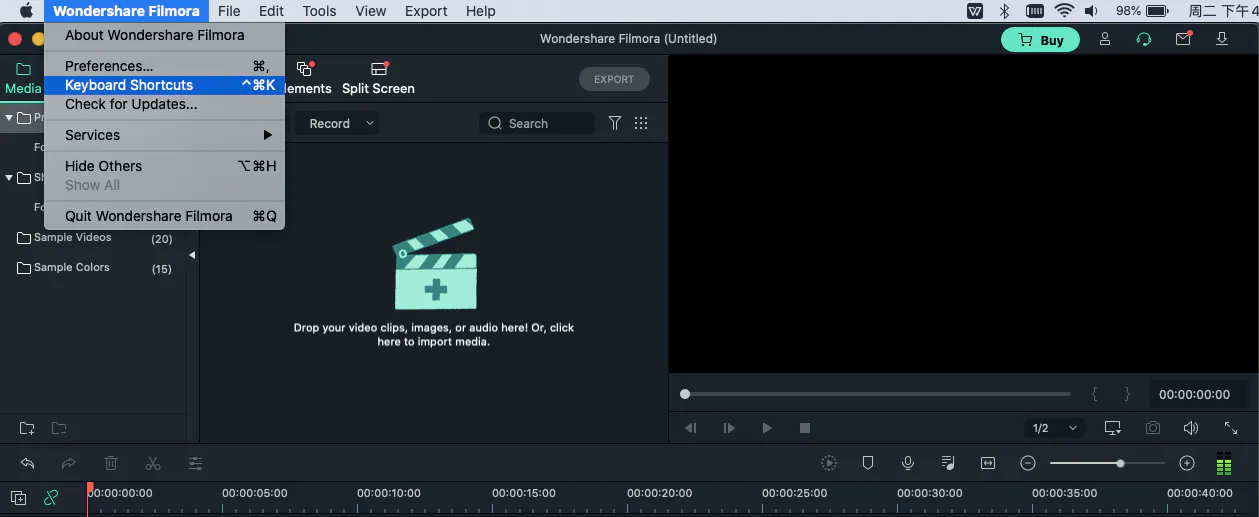Click the Bluetooth icon in menu bar

(x=1005, y=11)
